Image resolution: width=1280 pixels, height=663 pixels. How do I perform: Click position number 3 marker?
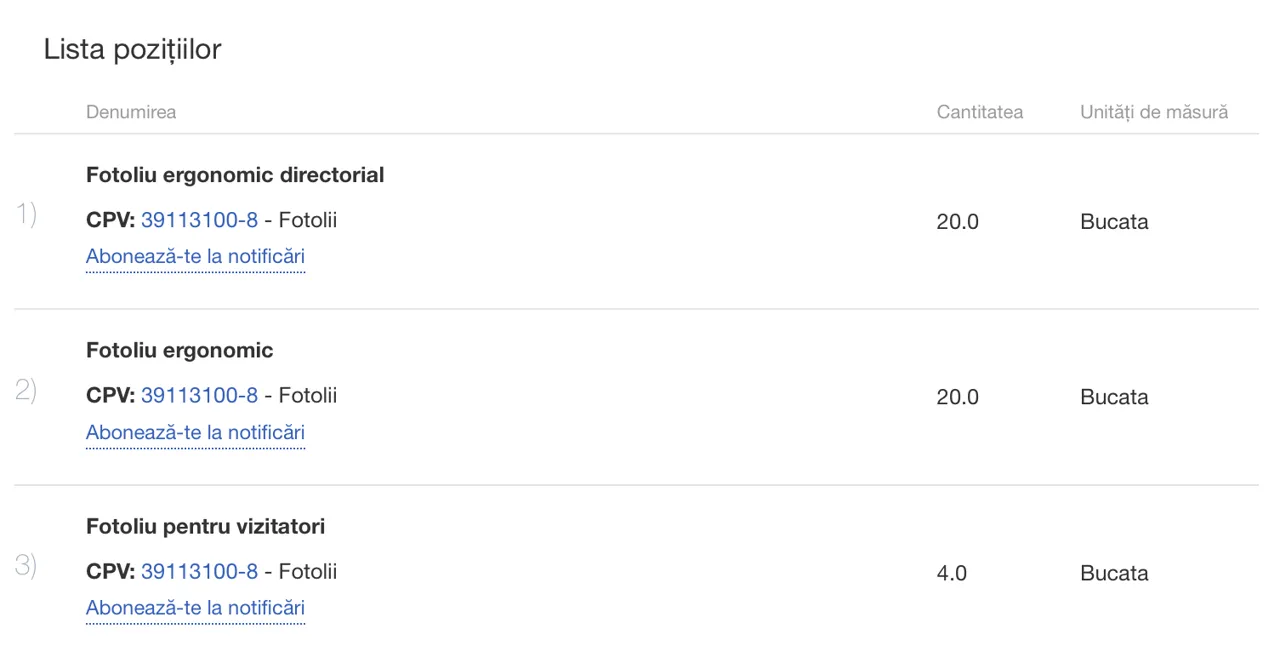[26, 566]
